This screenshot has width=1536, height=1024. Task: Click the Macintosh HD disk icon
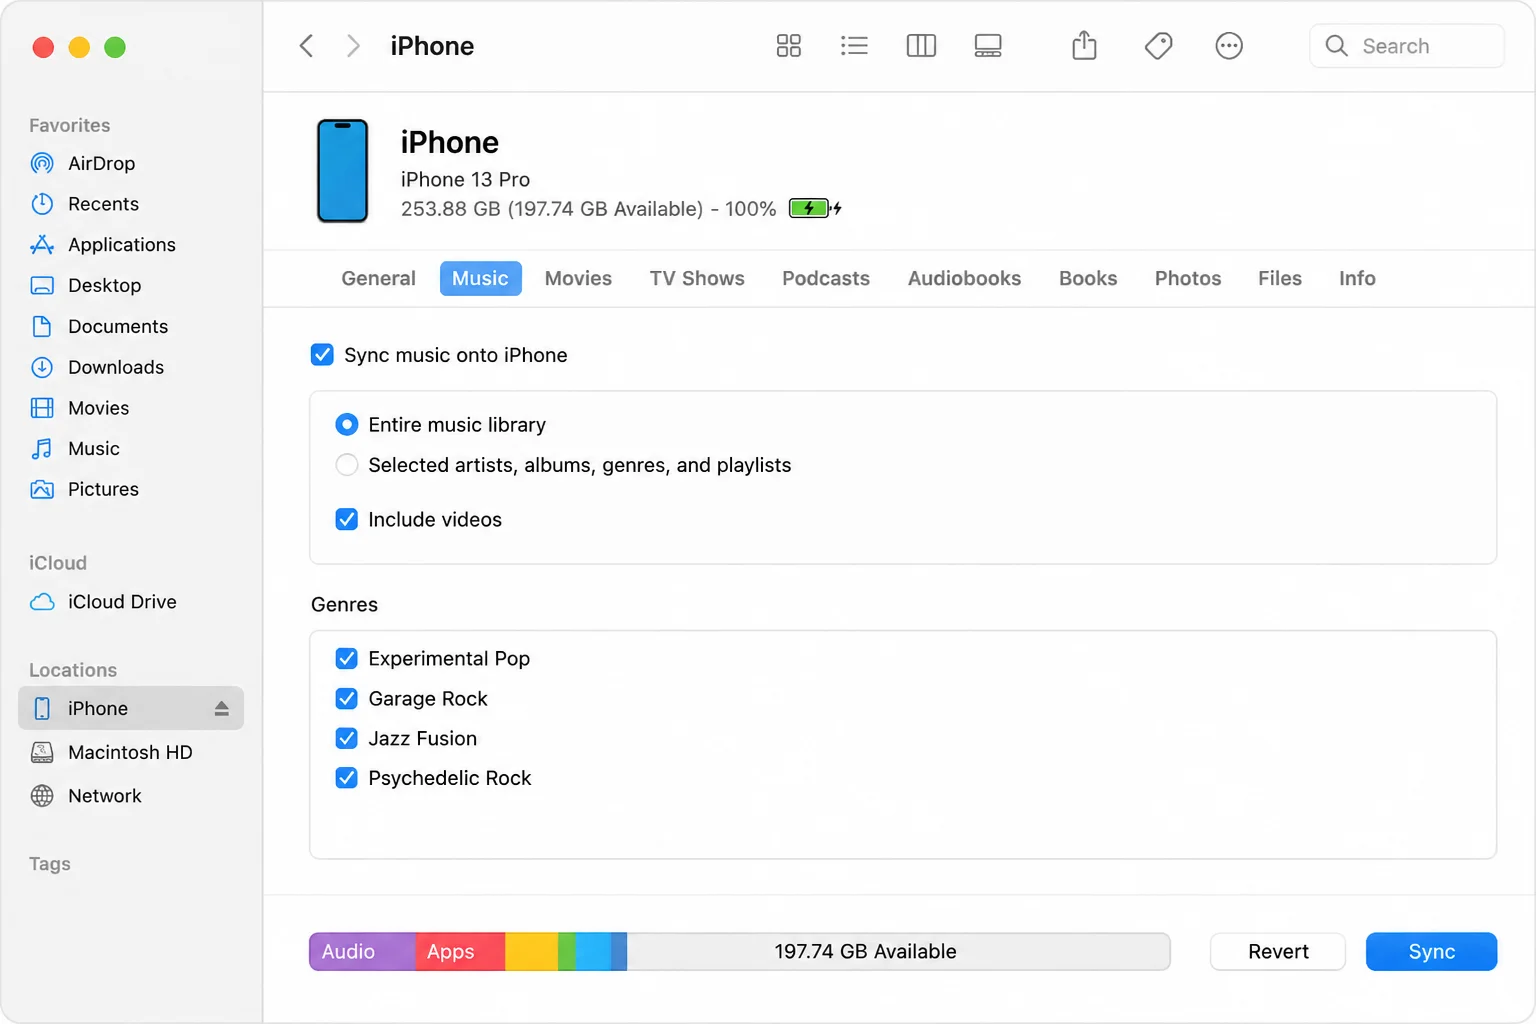tap(42, 753)
